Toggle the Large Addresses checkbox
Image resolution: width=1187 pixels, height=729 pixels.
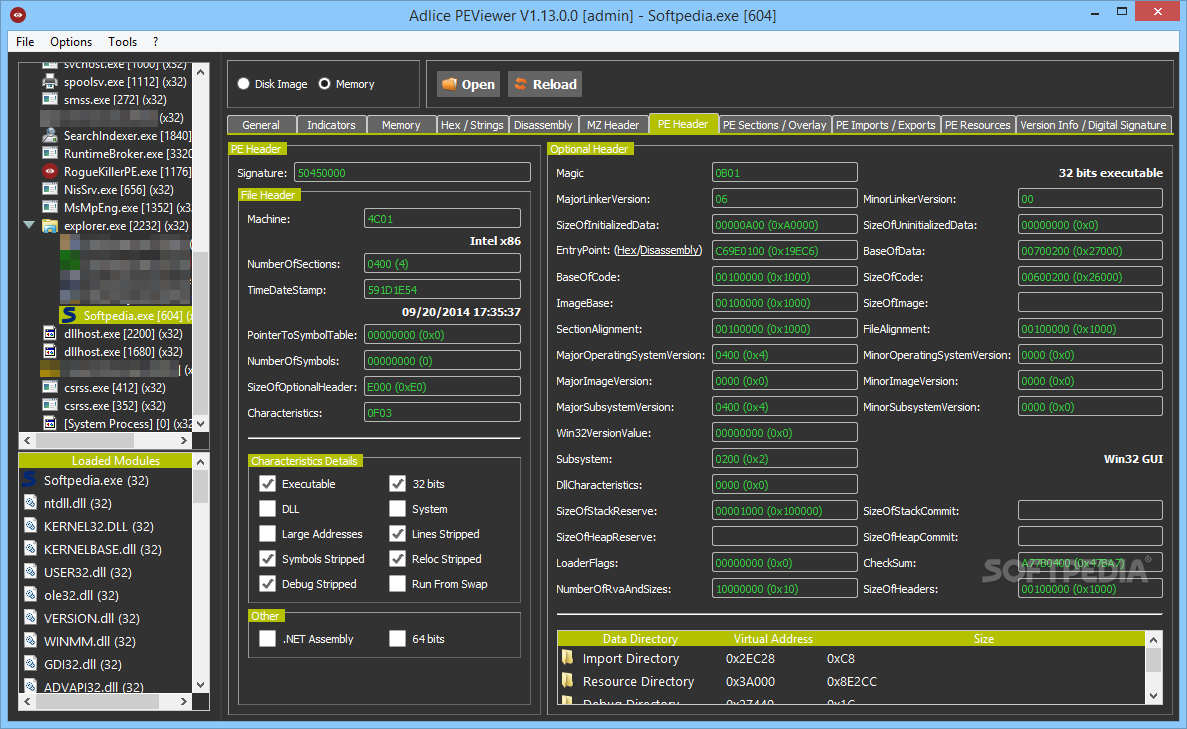267,534
